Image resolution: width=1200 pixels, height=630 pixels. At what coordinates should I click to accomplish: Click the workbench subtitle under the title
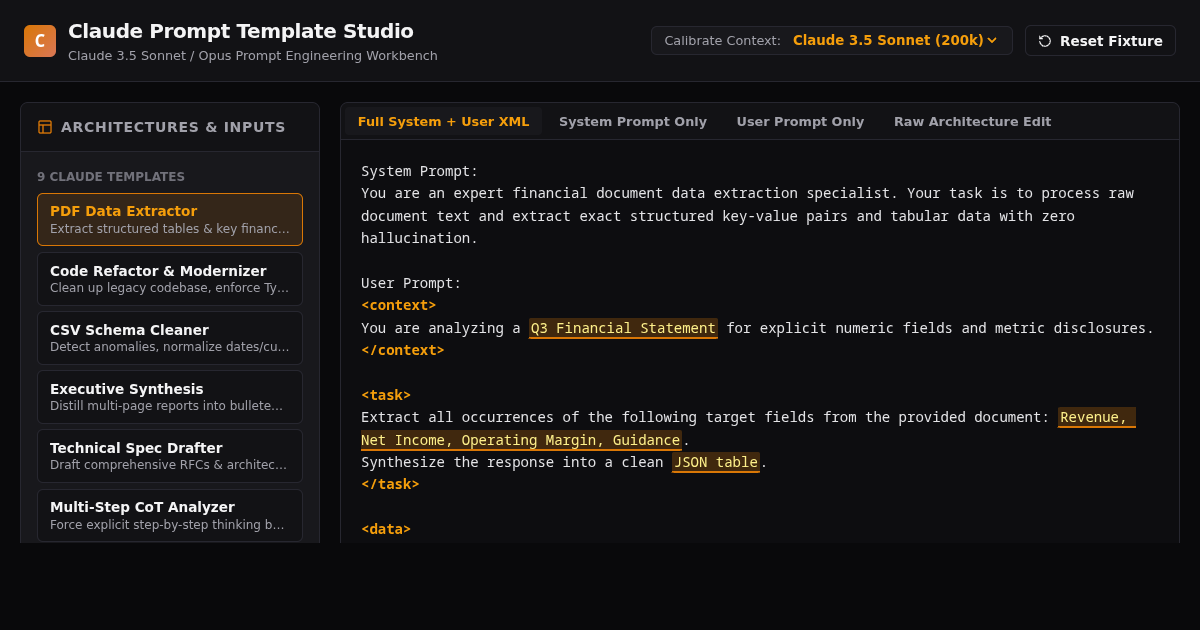coord(253,56)
